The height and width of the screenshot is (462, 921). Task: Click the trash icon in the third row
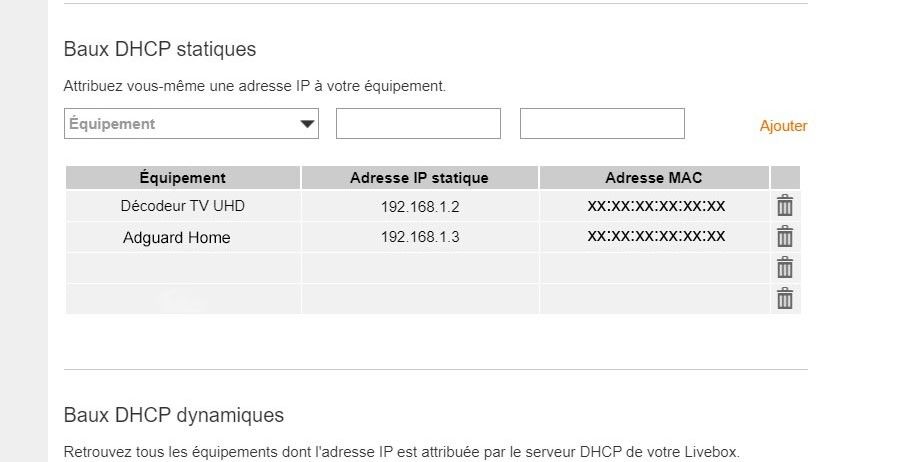pos(785,268)
